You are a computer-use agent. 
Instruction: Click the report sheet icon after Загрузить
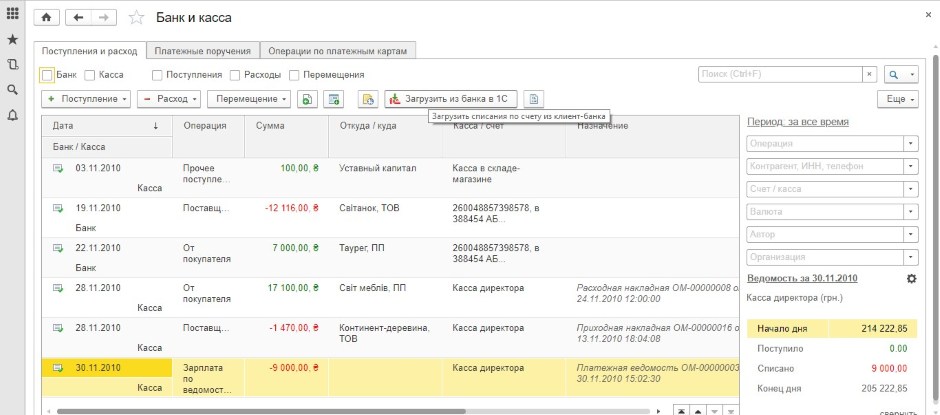click(534, 100)
